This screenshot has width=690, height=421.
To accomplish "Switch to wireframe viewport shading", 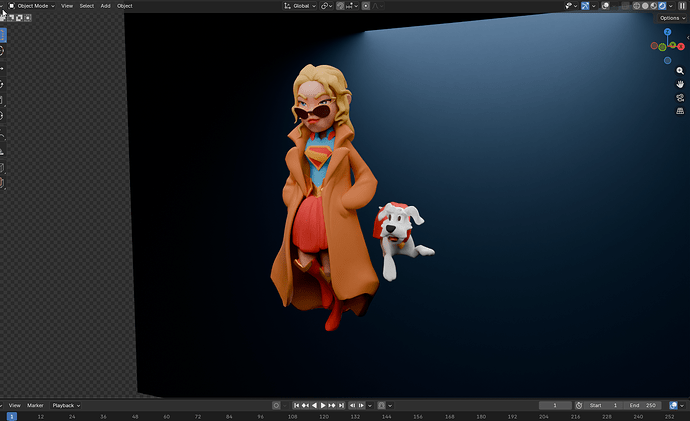I will pos(636,6).
